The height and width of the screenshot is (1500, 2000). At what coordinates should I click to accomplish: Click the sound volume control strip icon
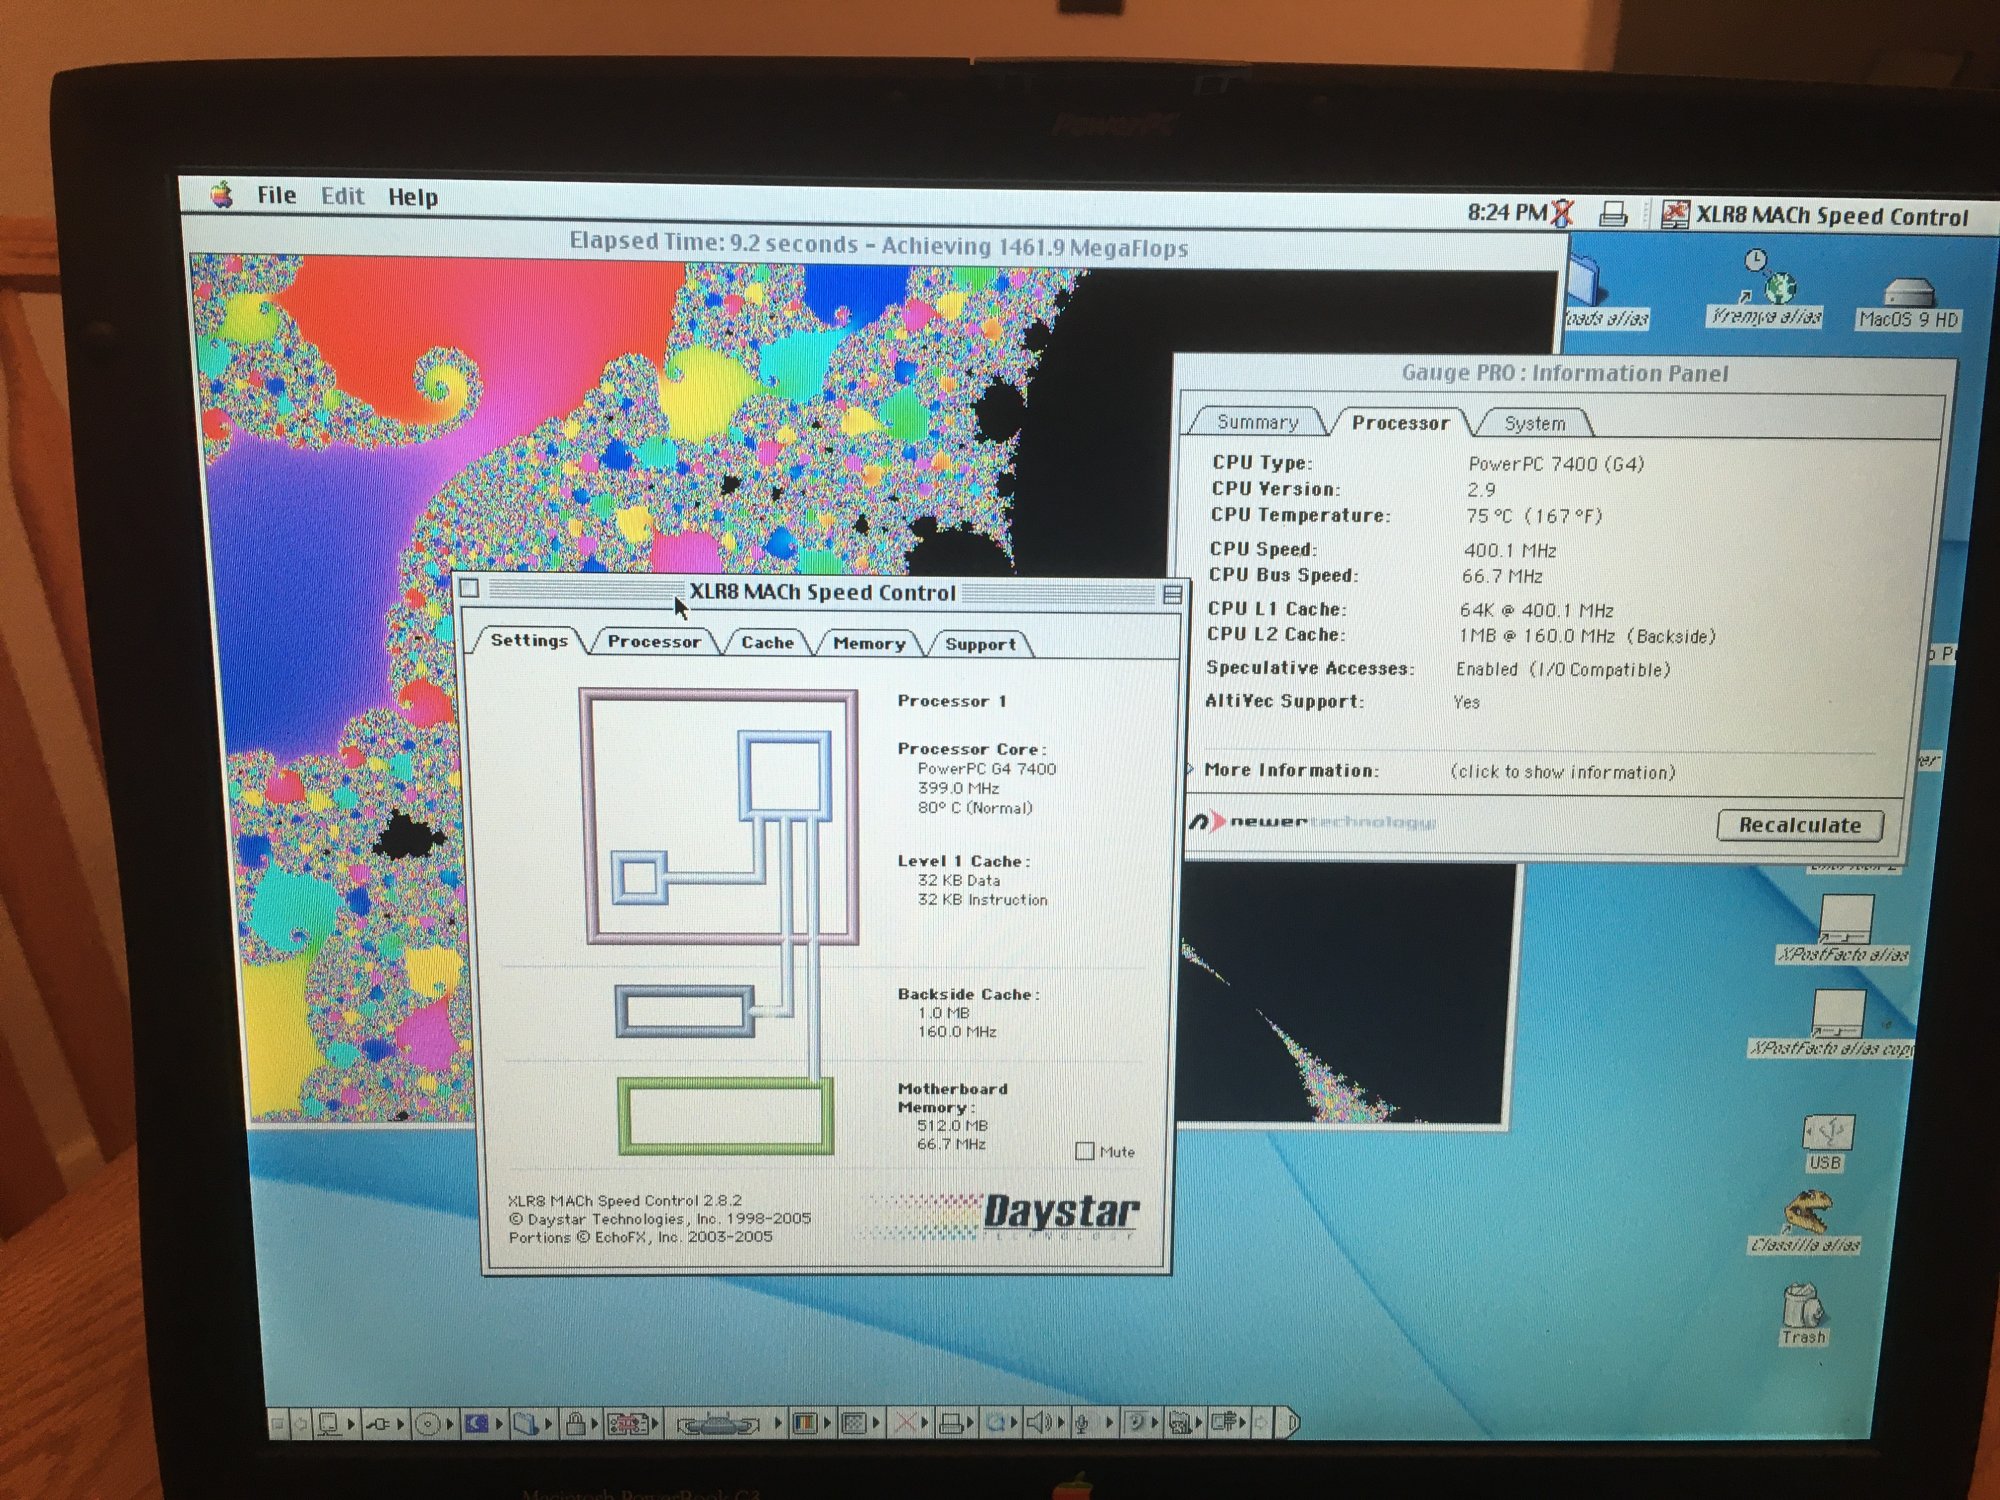click(1038, 1422)
